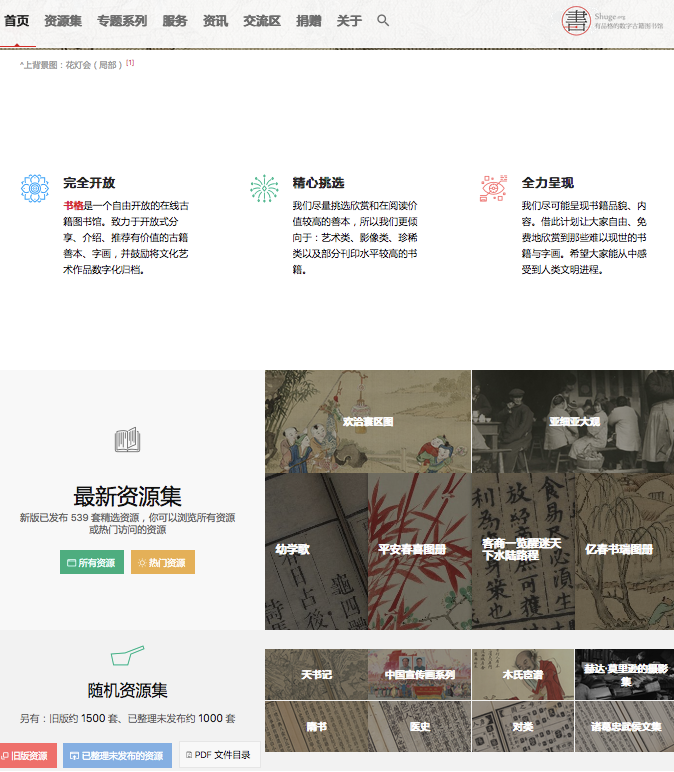Open the 交流区 menu
The width and height of the screenshot is (674, 772).
(x=262, y=21)
